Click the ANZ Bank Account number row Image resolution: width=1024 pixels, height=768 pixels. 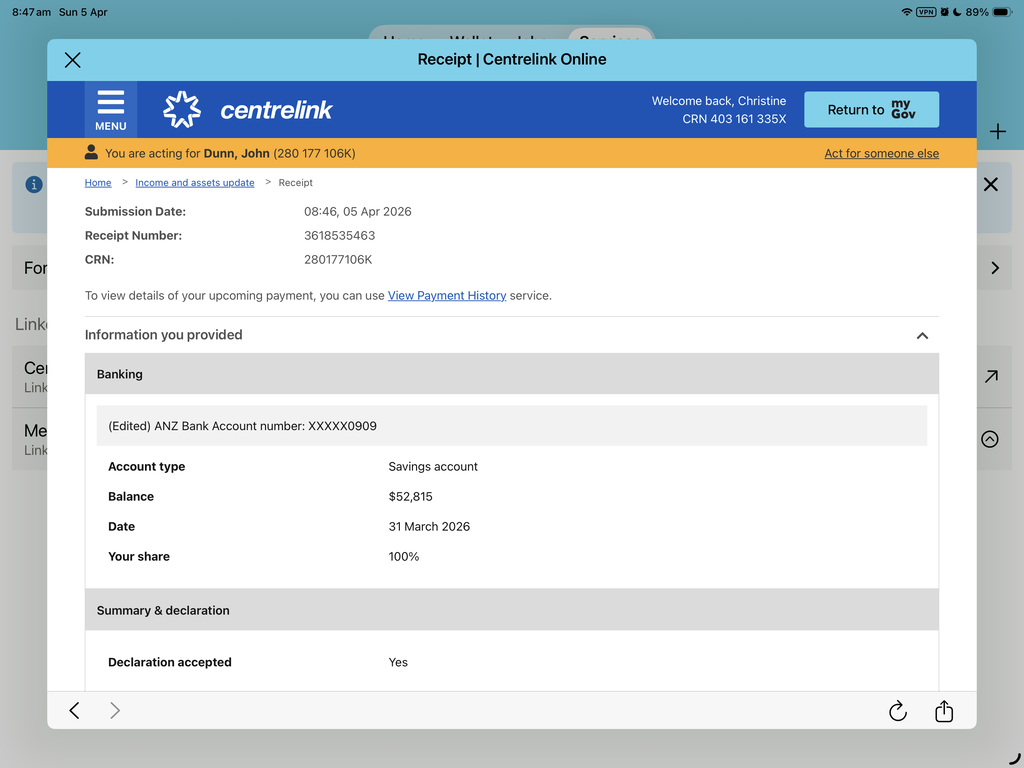(x=512, y=426)
